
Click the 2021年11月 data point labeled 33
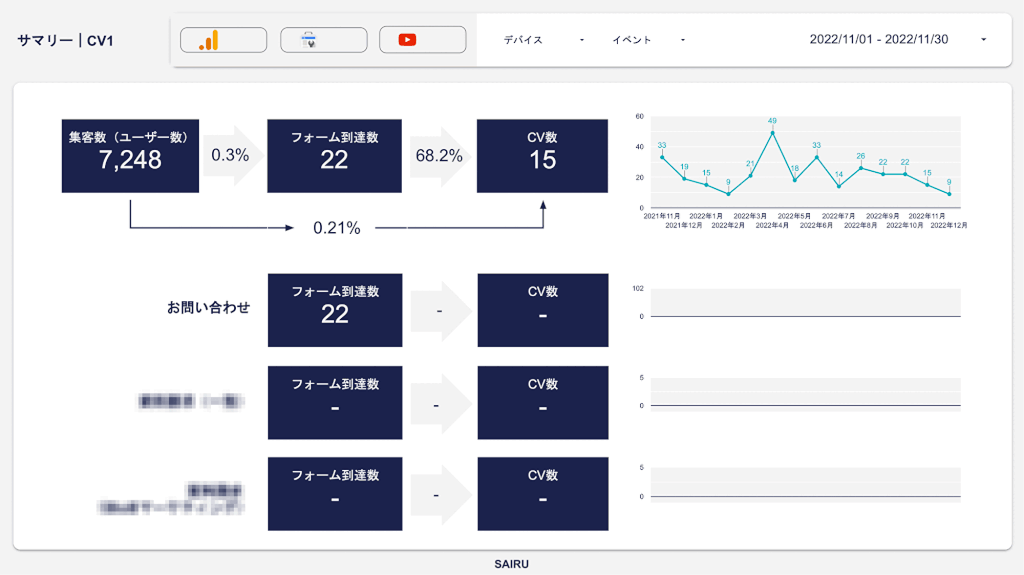[662, 157]
